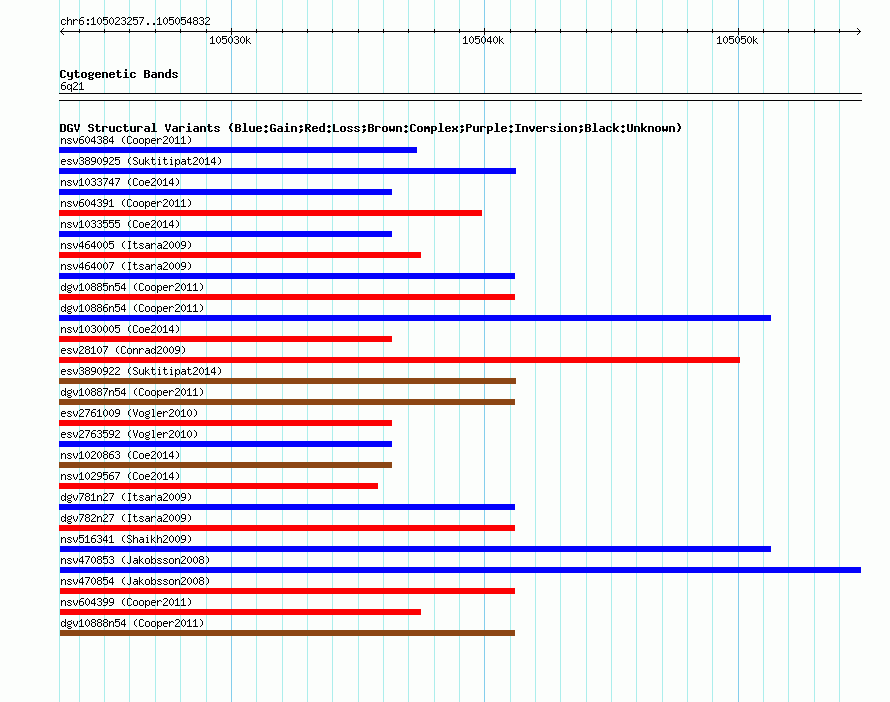Click the esv3890925 (Suktitipat2014) label
Image resolution: width=890 pixels, height=702 pixels.
141,161
